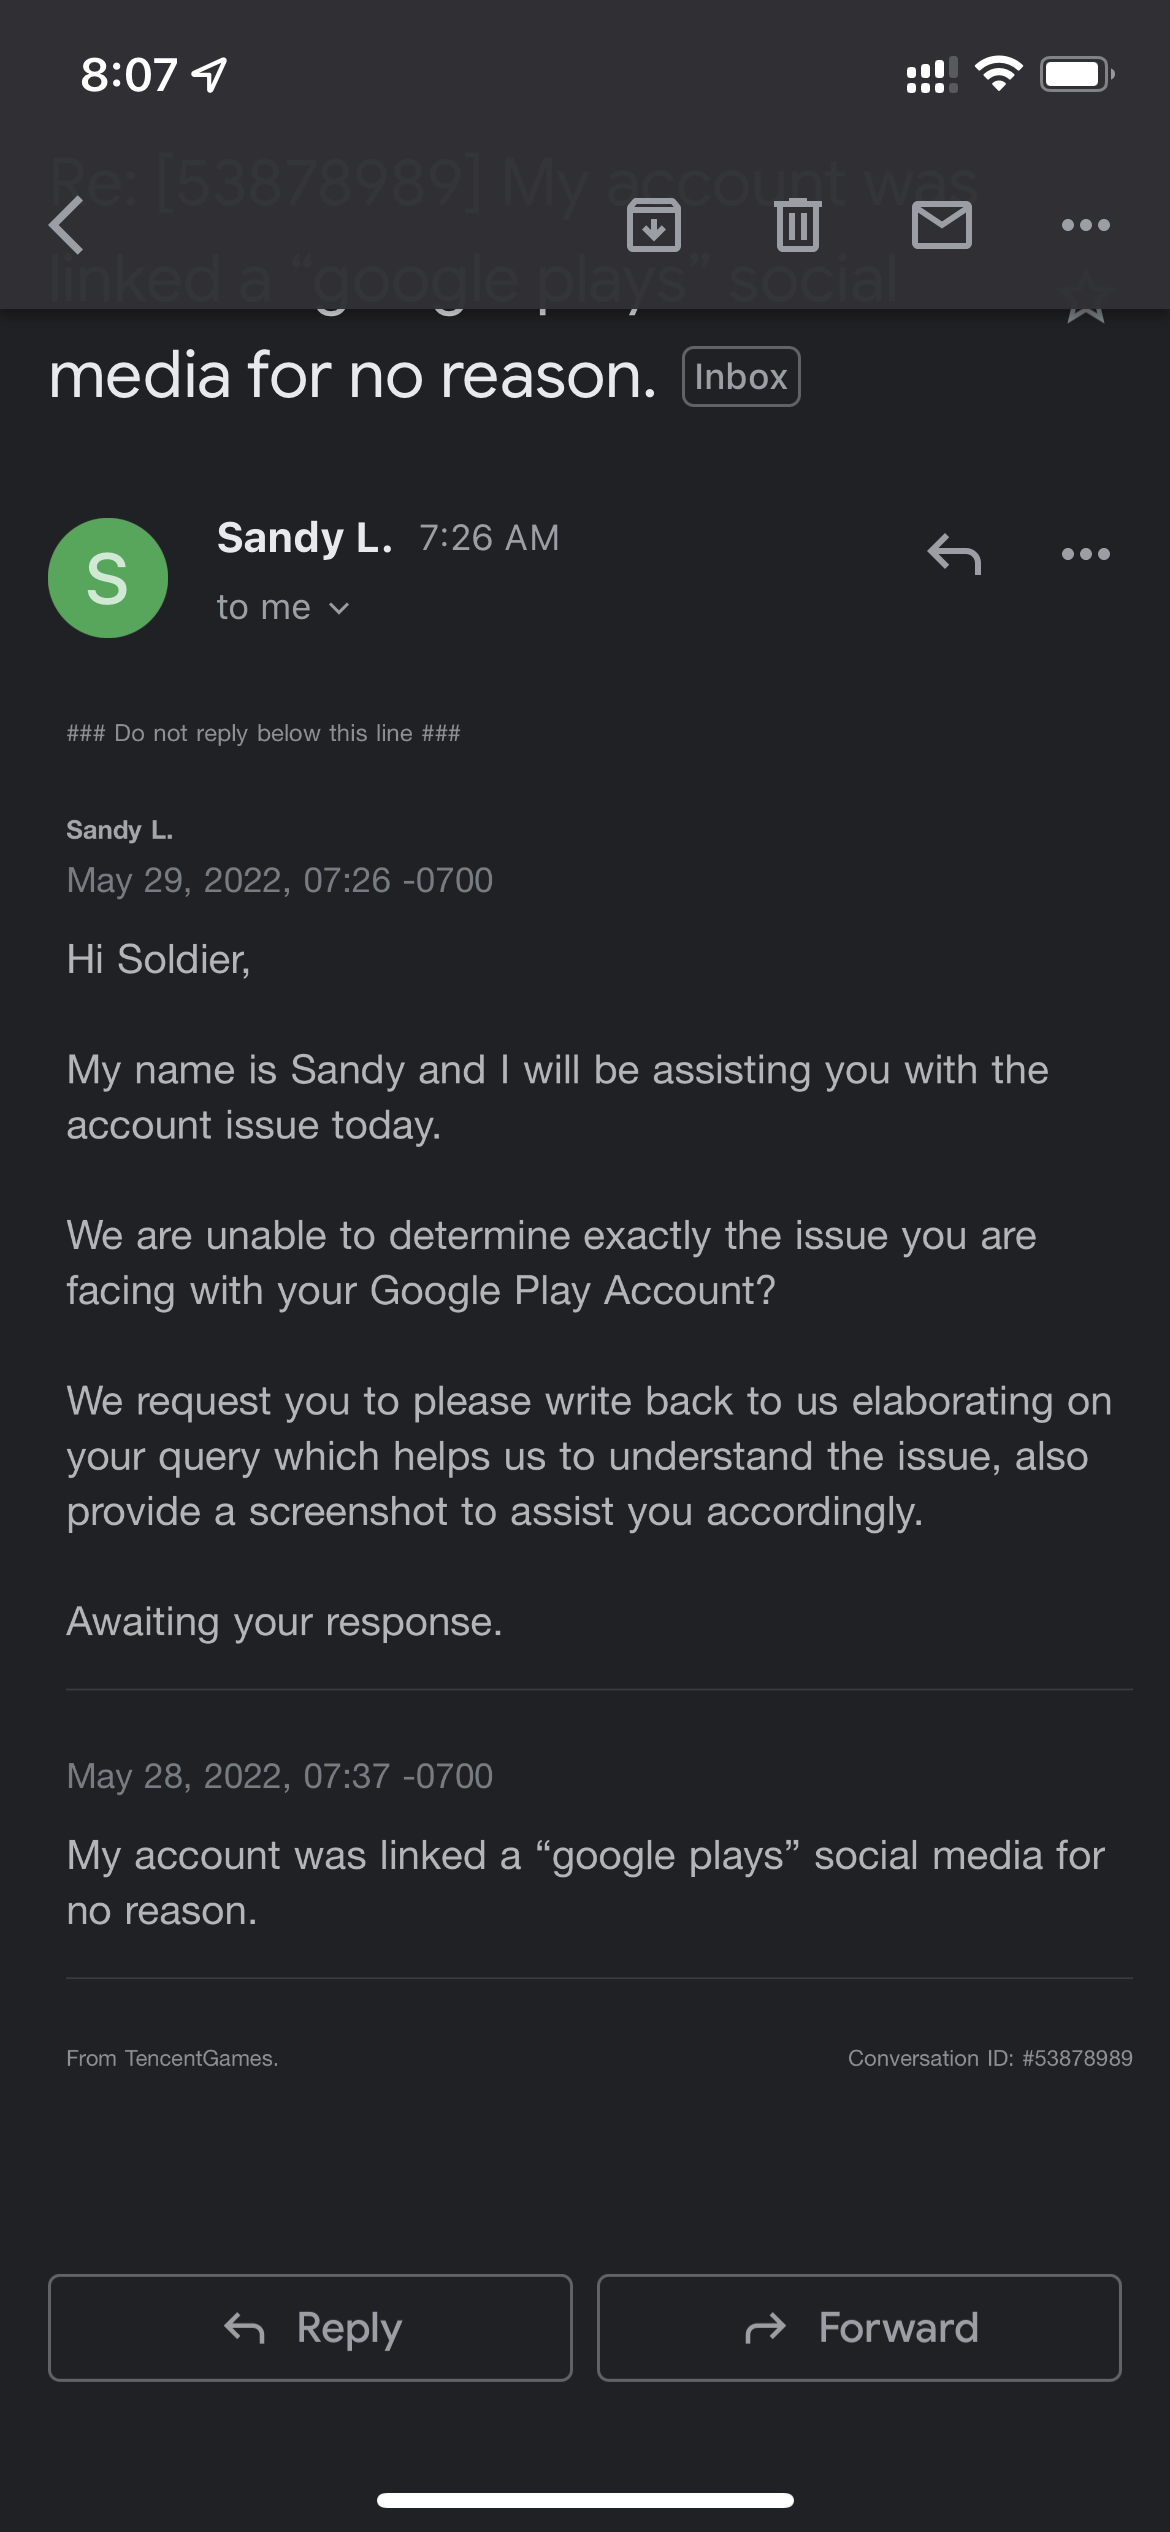The image size is (1170, 2532).
Task: Tap the Wi-Fi status icon
Action: (x=998, y=74)
